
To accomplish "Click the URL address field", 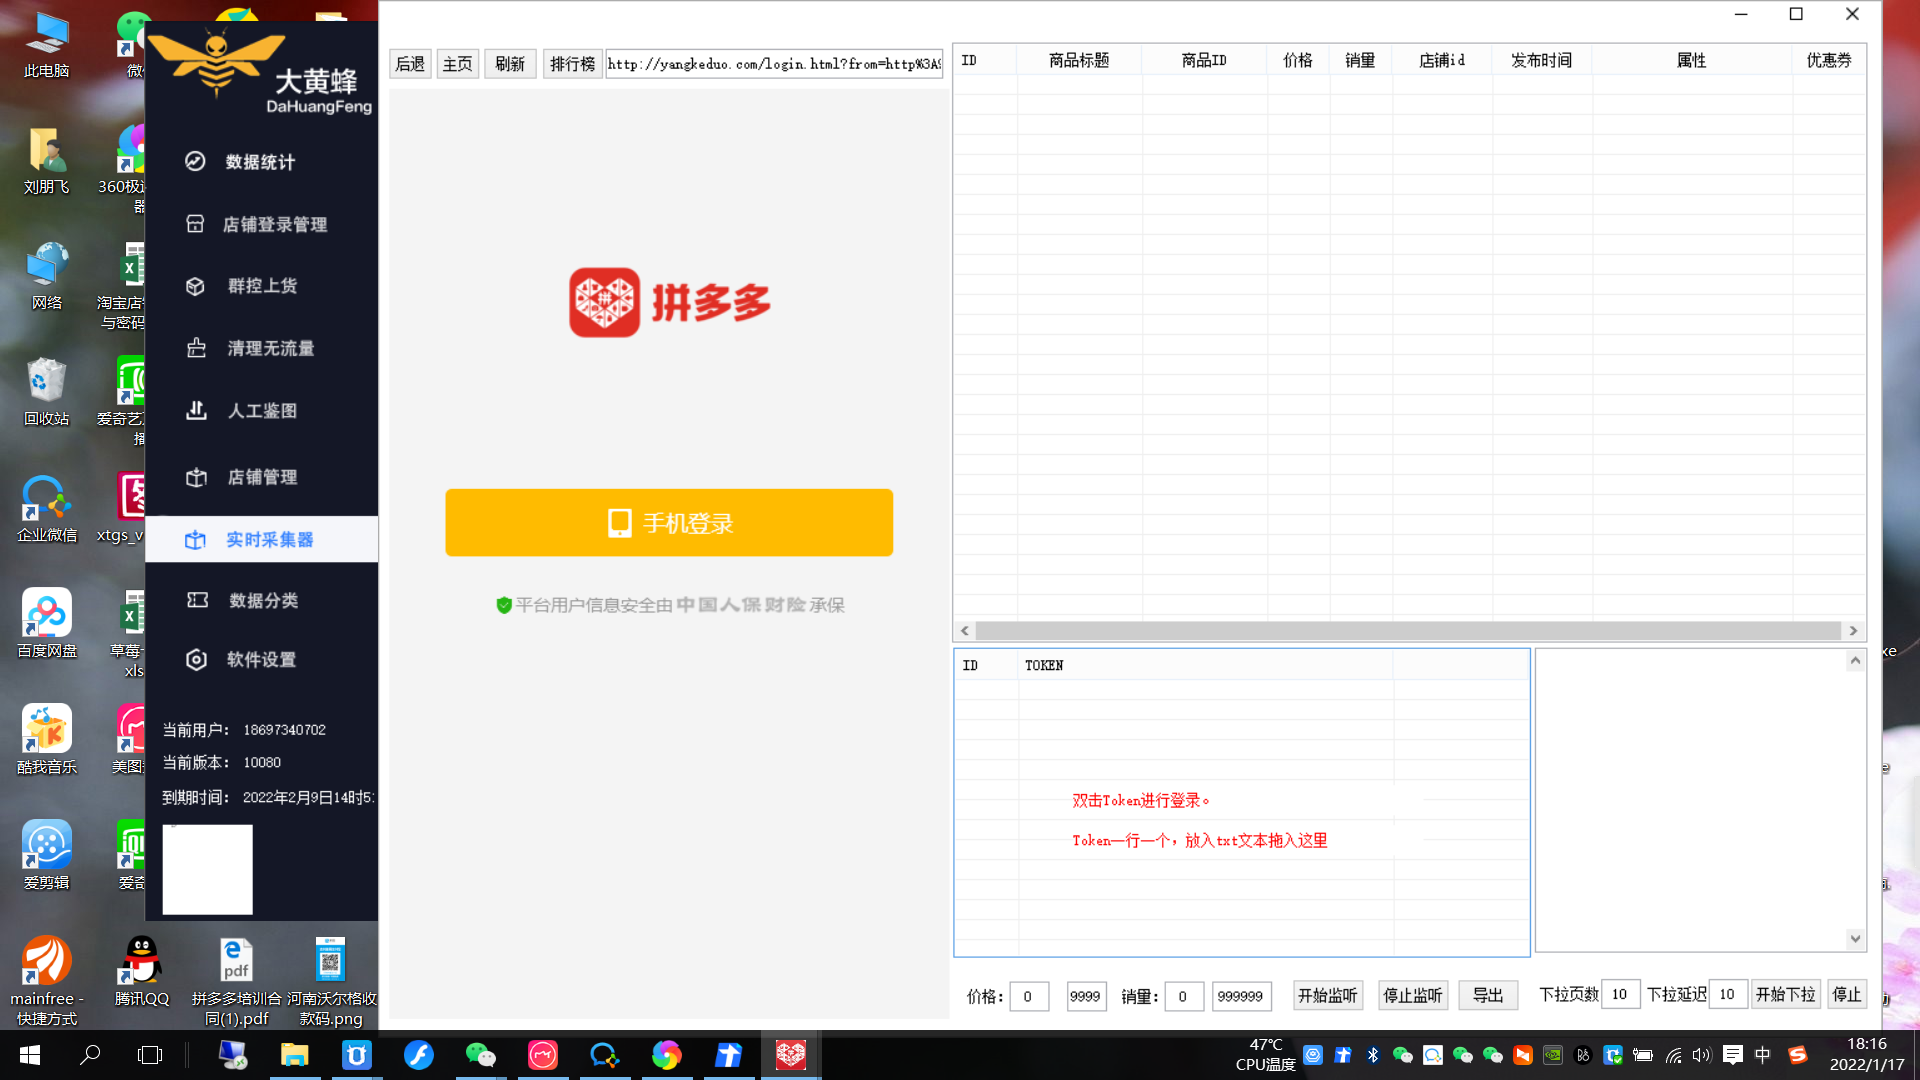I will 773,64.
